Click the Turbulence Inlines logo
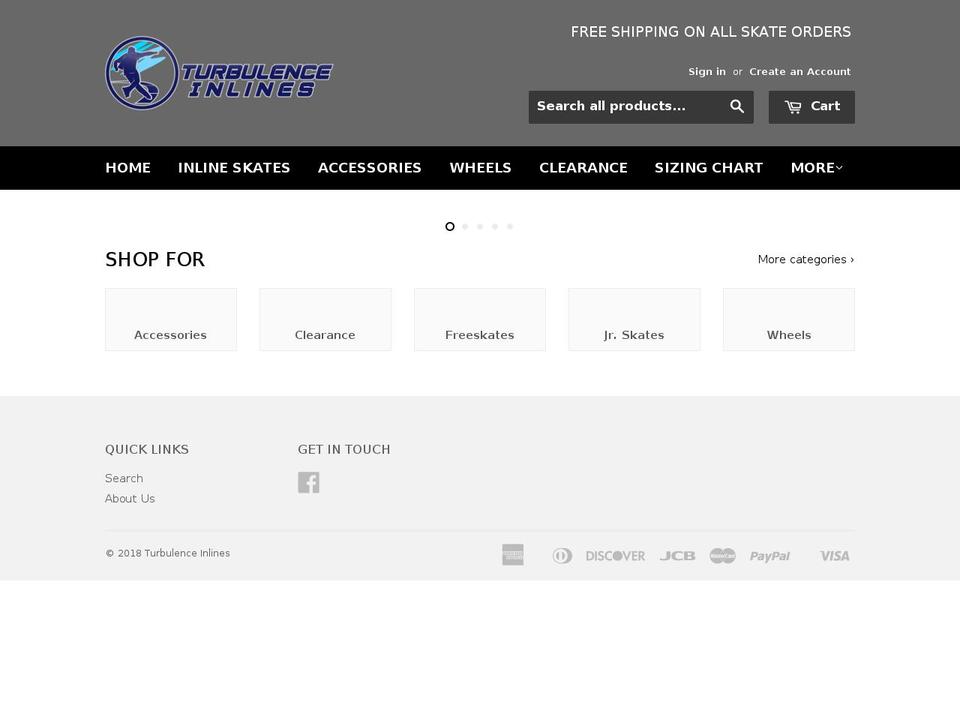This screenshot has width=960, height=720. pos(219,73)
